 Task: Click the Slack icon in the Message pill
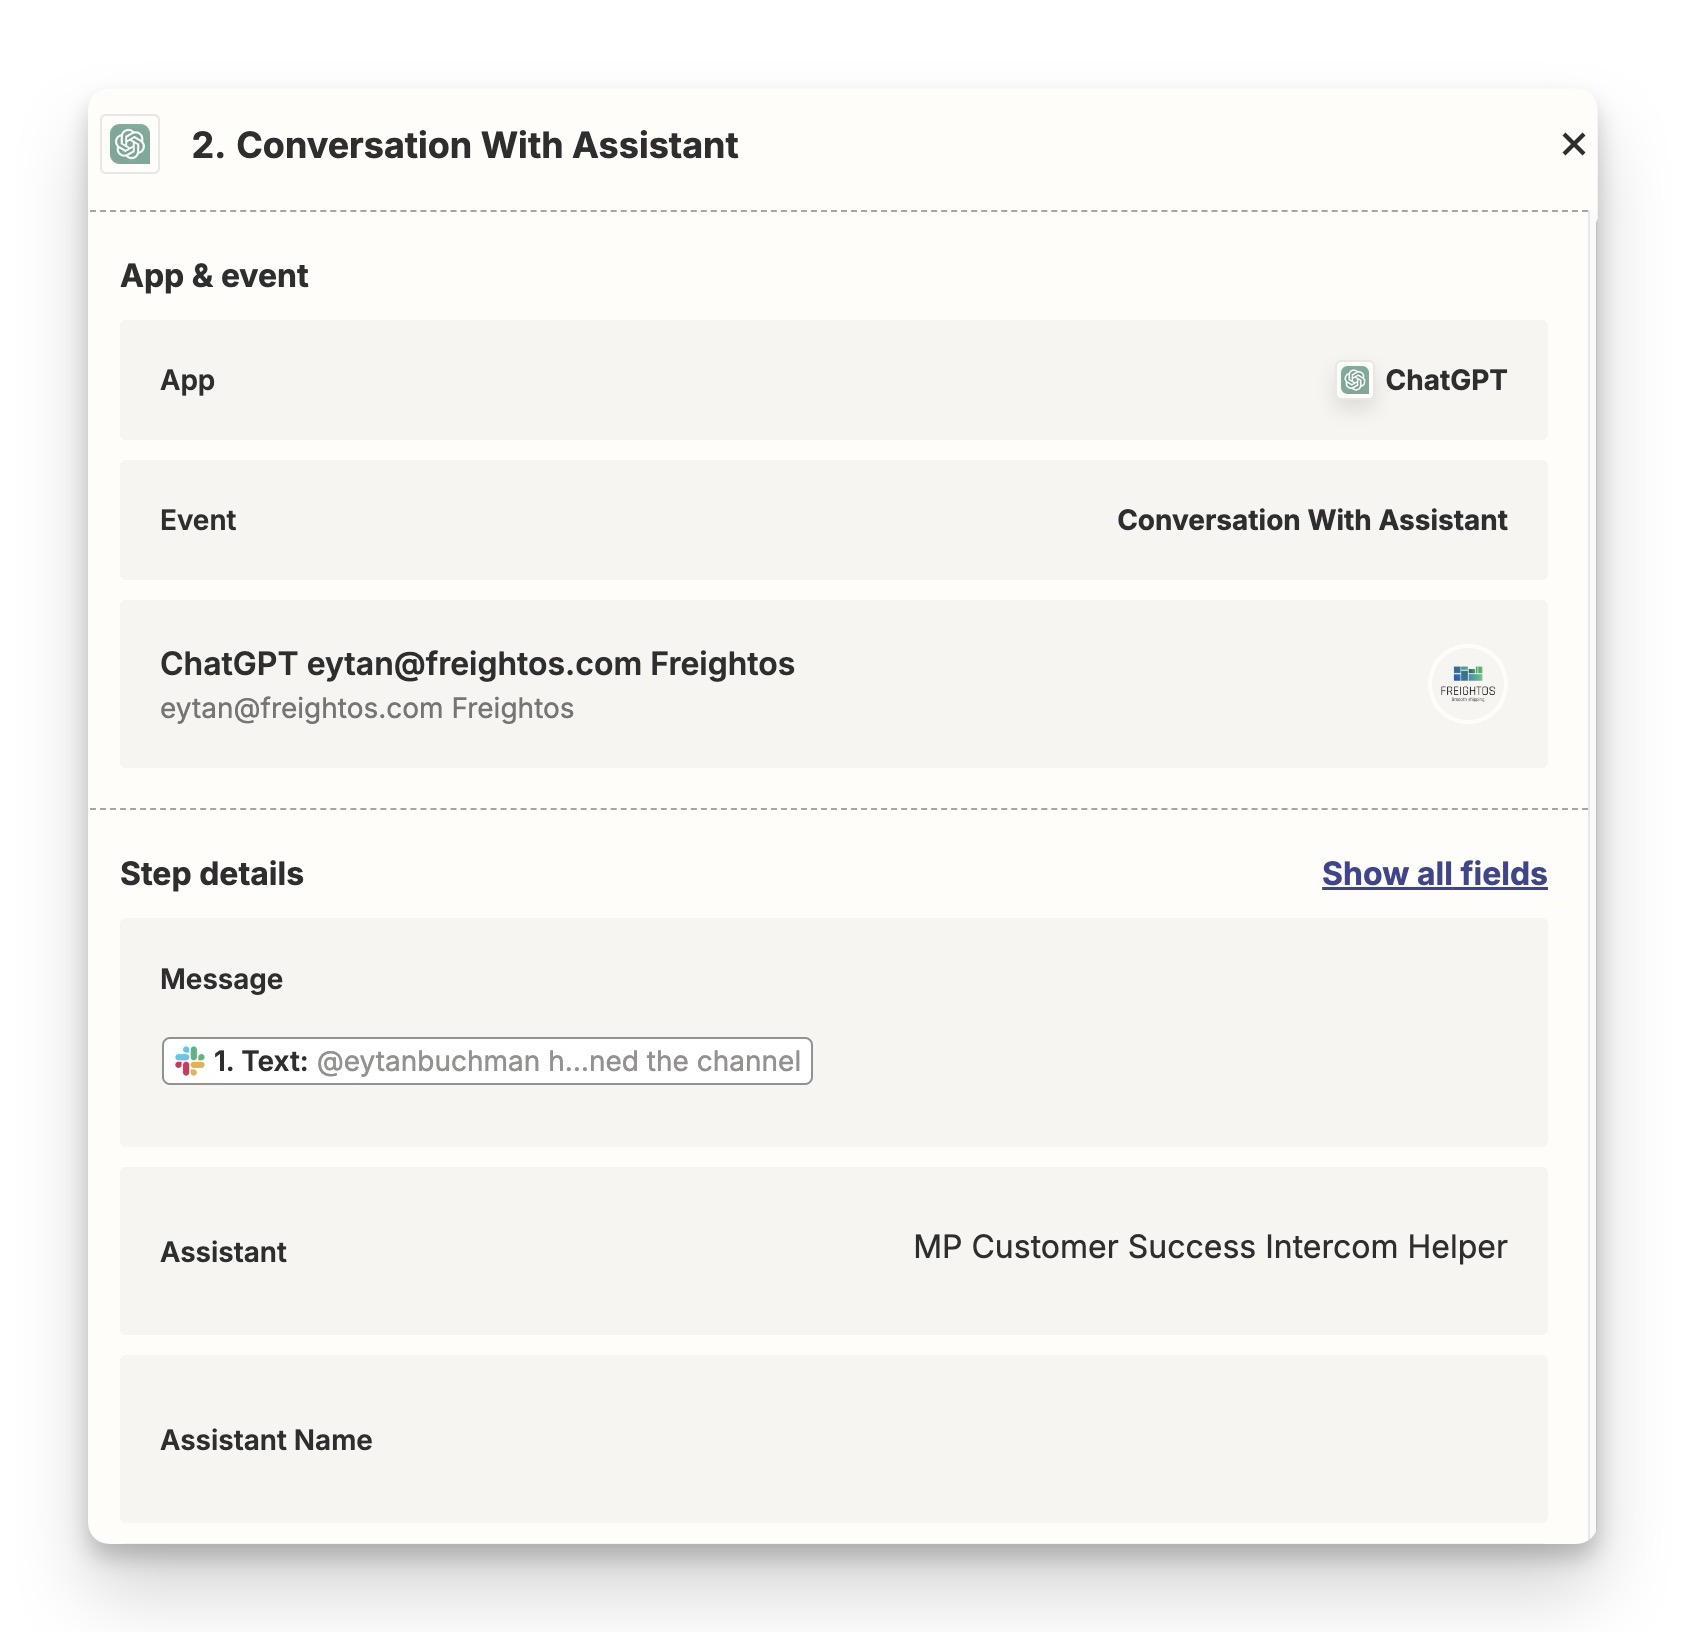[x=189, y=1061]
